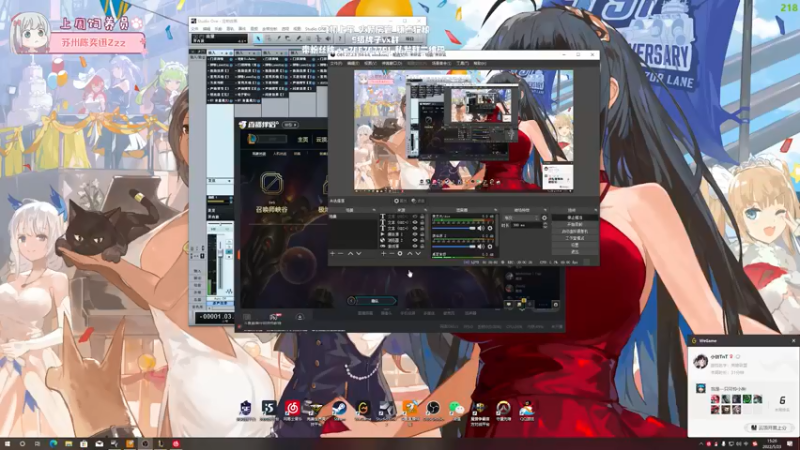The width and height of the screenshot is (800, 450).
Task: Toggle visibility of second text source in OBS
Action: coord(415,222)
